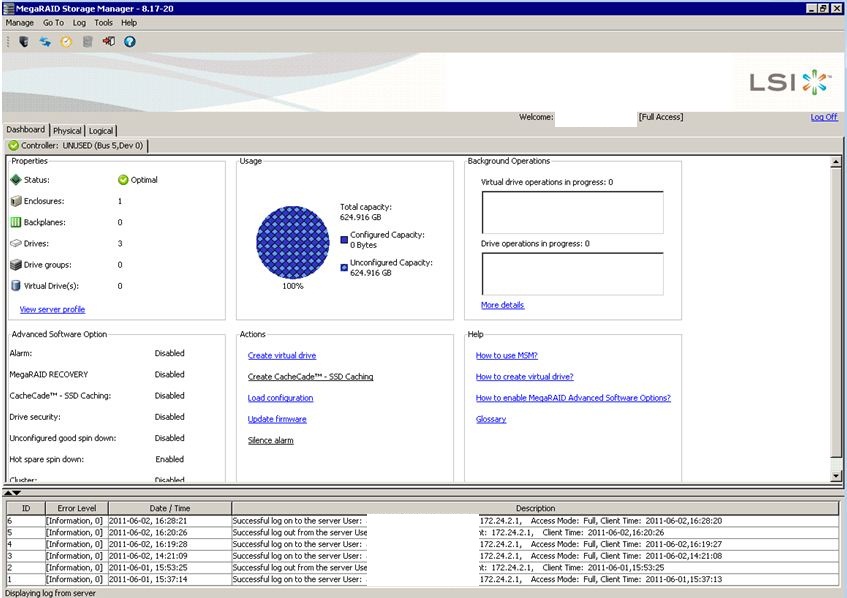Click Silence alarm link
Viewport: 847px width, 598px height.
pos(271,440)
